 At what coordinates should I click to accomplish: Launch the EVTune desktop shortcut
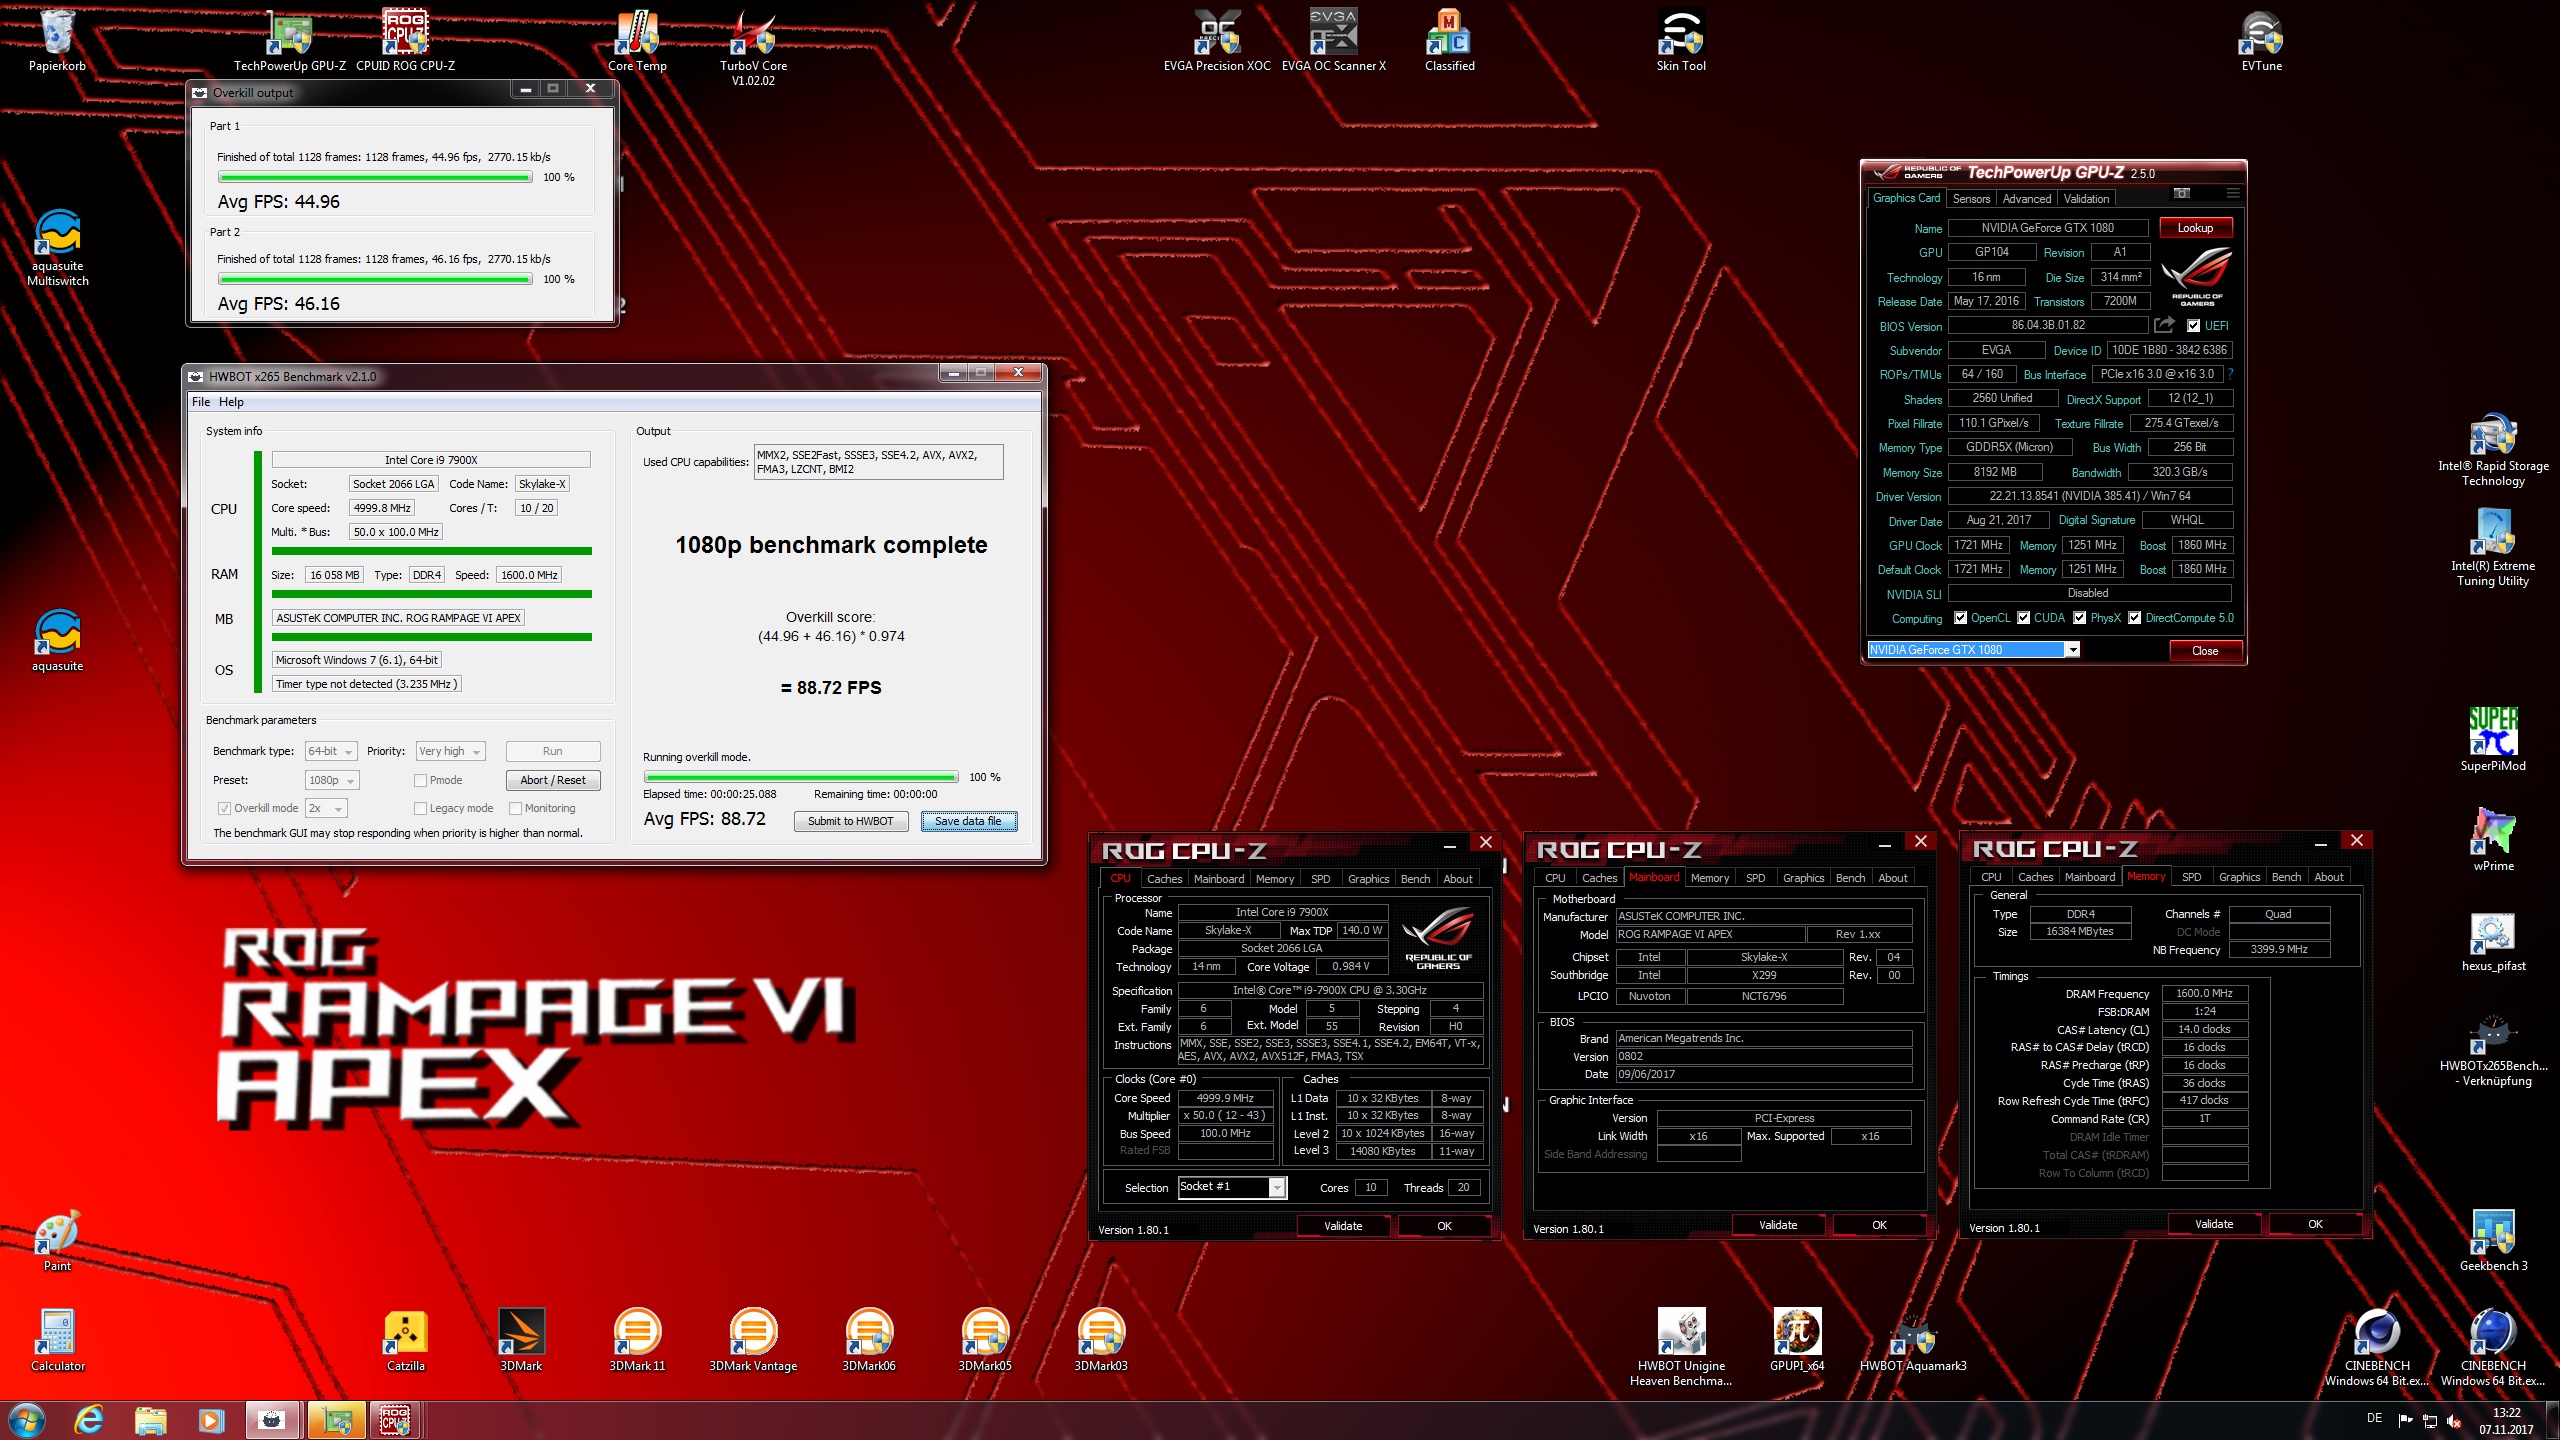(2261, 40)
